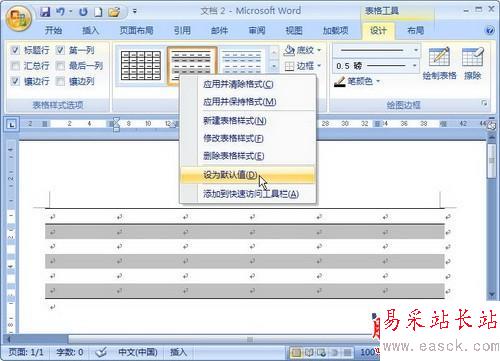This screenshot has width=500, height=361.
Task: Open the 0.5 磅 pen weight dropdown
Action: coord(415,66)
